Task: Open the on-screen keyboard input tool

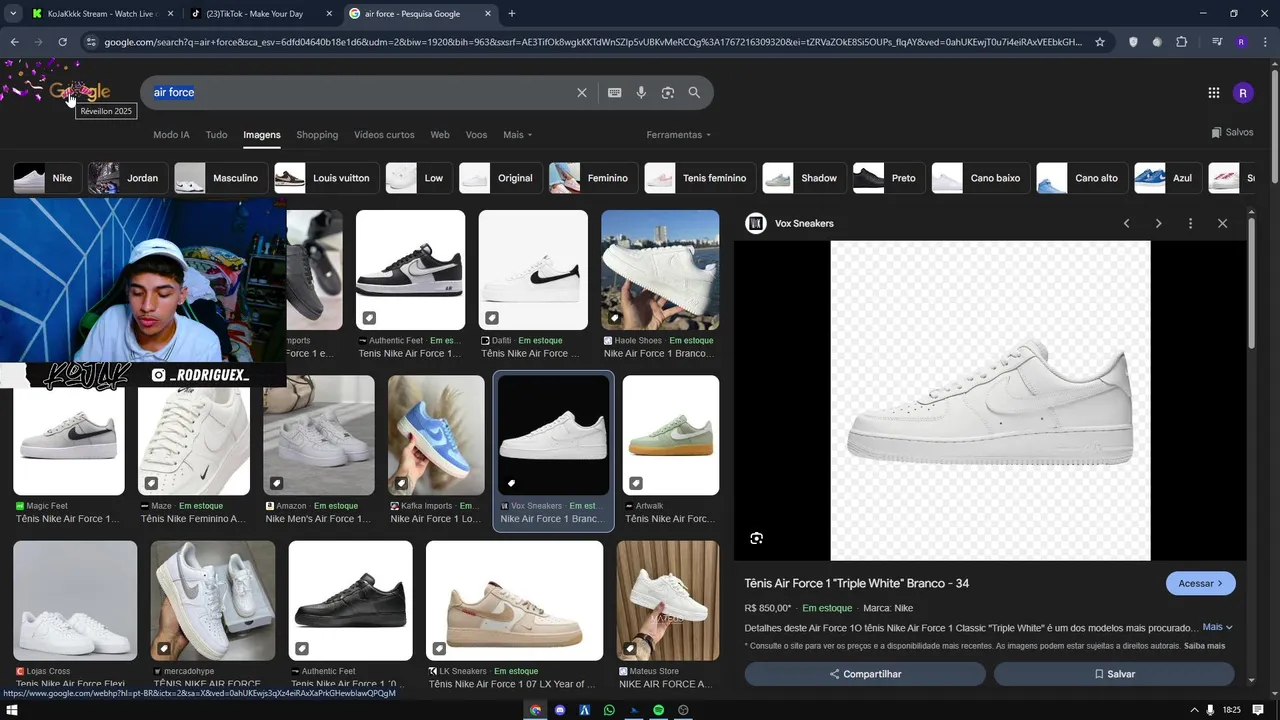Action: point(615,93)
